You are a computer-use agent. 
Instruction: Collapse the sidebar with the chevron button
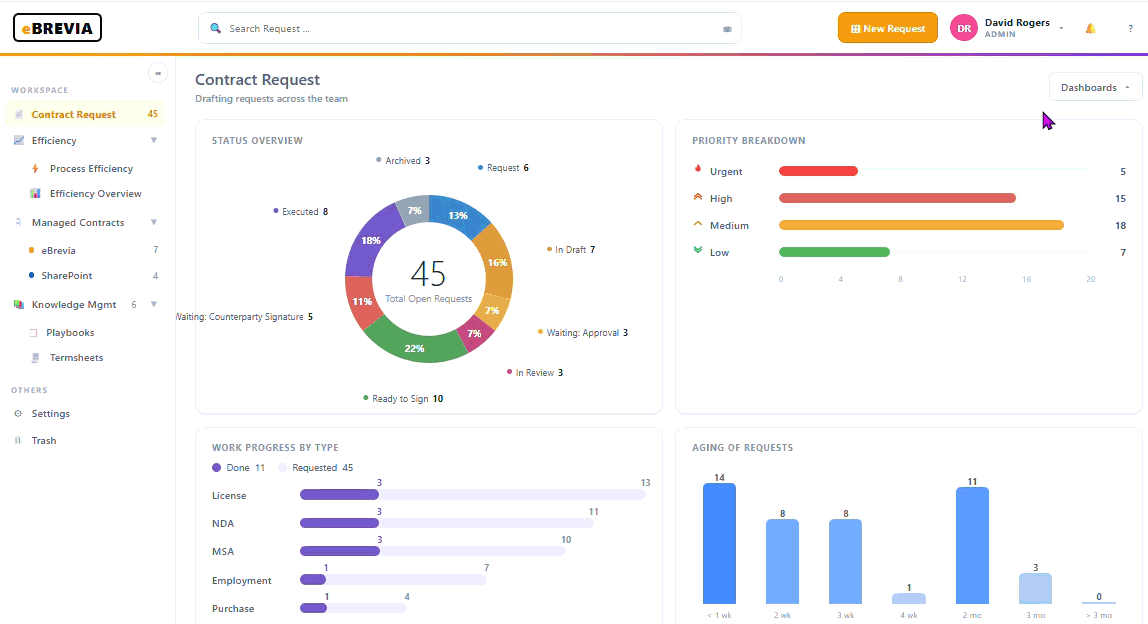(157, 73)
